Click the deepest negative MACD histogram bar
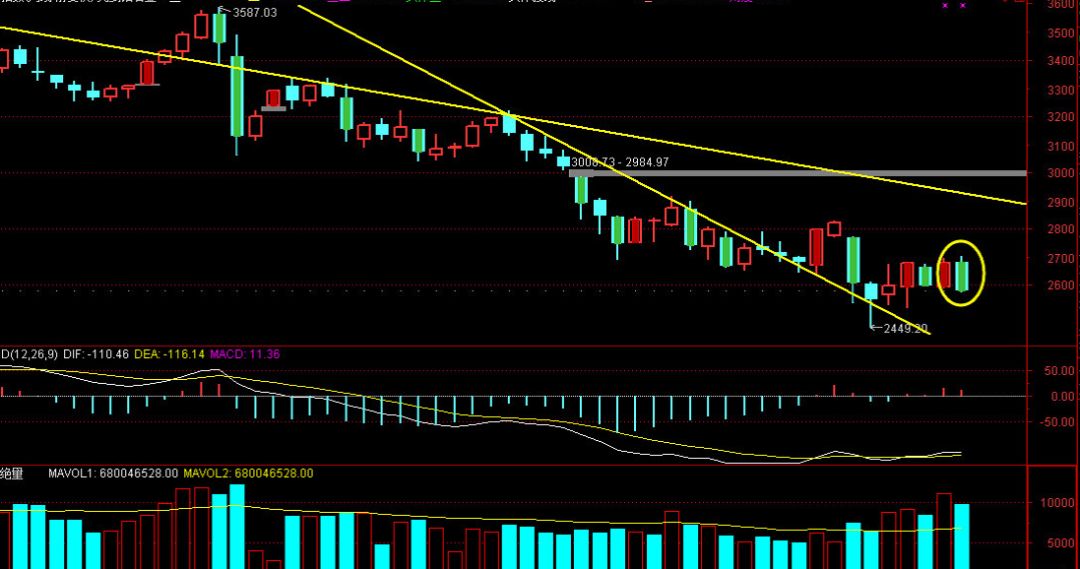 pyautogui.click(x=634, y=412)
